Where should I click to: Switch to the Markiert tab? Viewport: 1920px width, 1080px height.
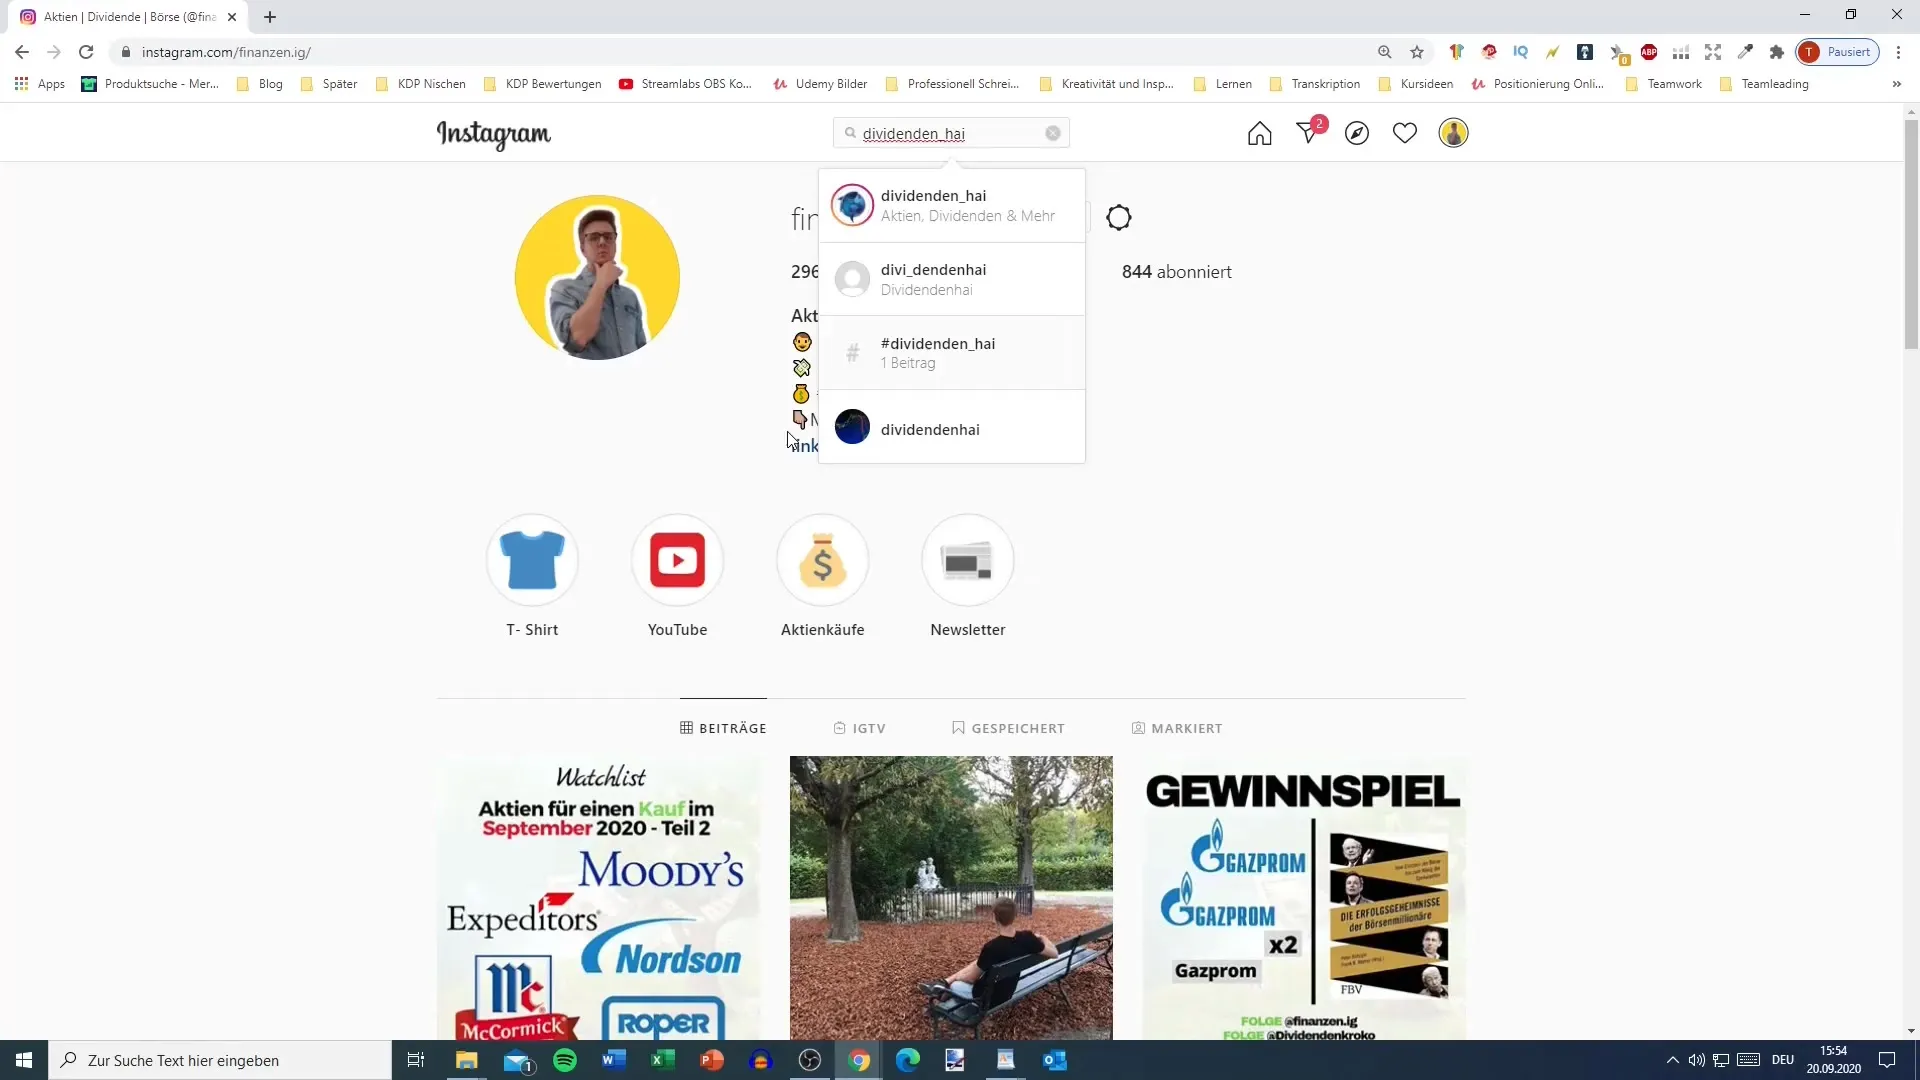1177,728
